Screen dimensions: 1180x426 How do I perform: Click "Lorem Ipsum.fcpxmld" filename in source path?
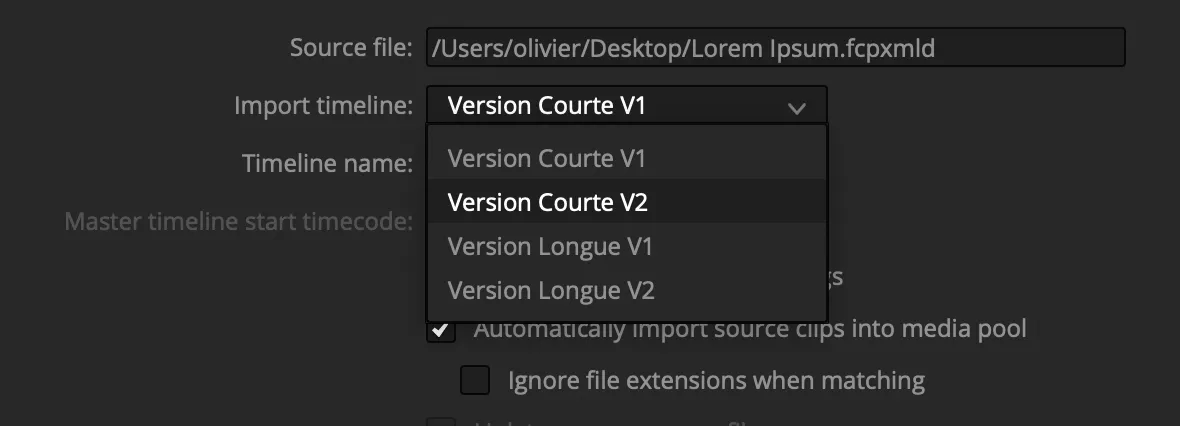click(852, 48)
